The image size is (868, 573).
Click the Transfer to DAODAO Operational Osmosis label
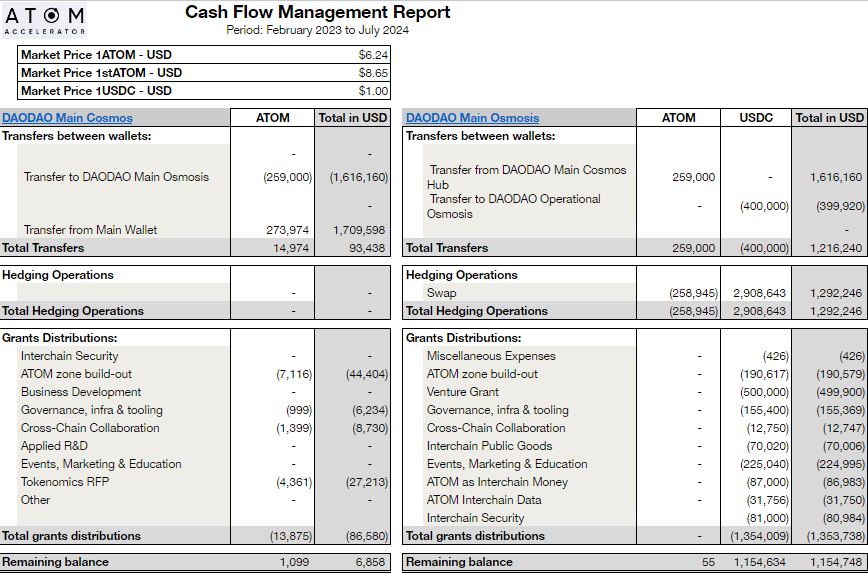coord(514,206)
